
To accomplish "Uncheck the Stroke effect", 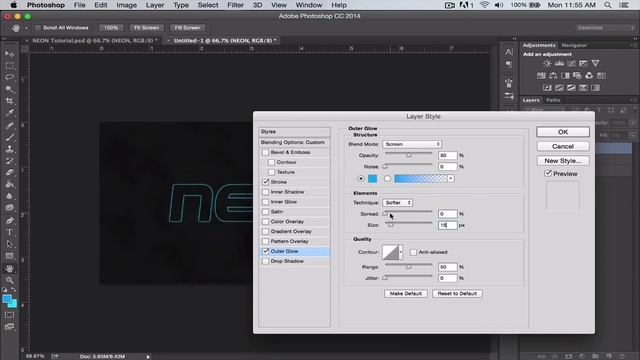I will point(266,182).
